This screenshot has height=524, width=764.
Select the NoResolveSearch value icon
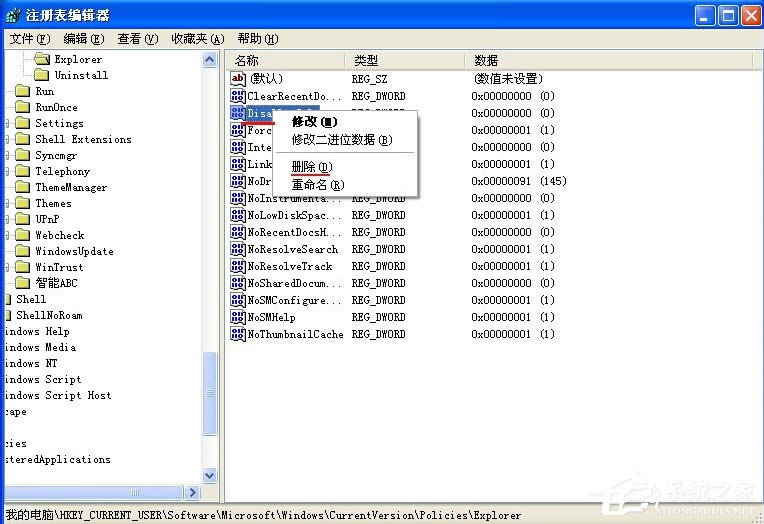tap(238, 249)
